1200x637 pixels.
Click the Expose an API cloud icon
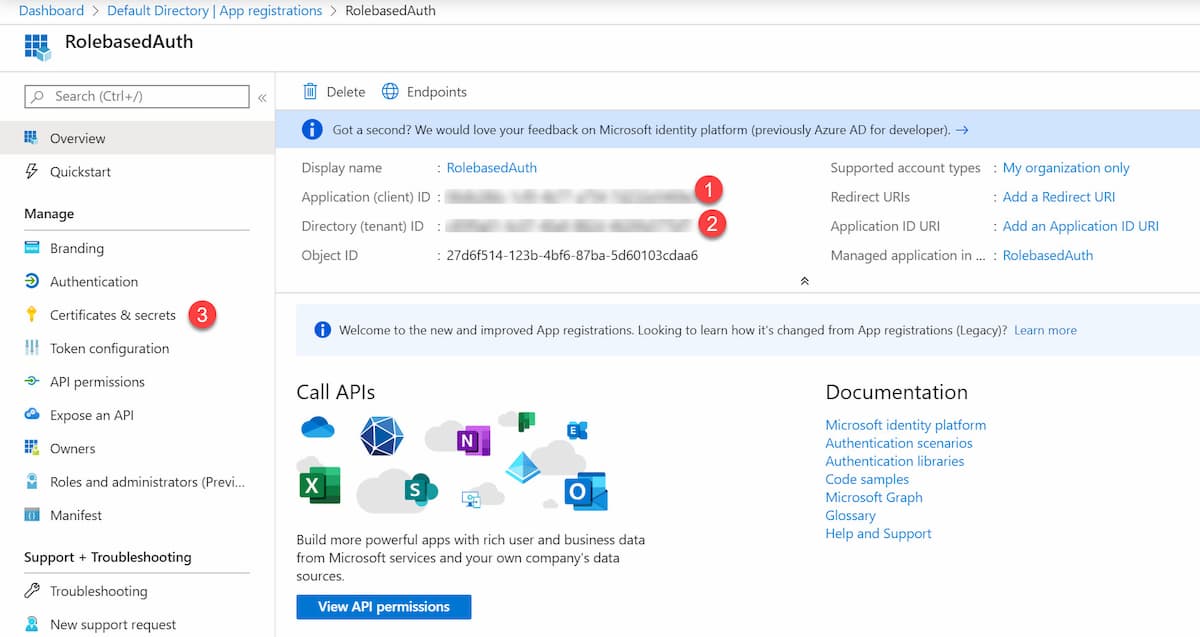(31, 415)
